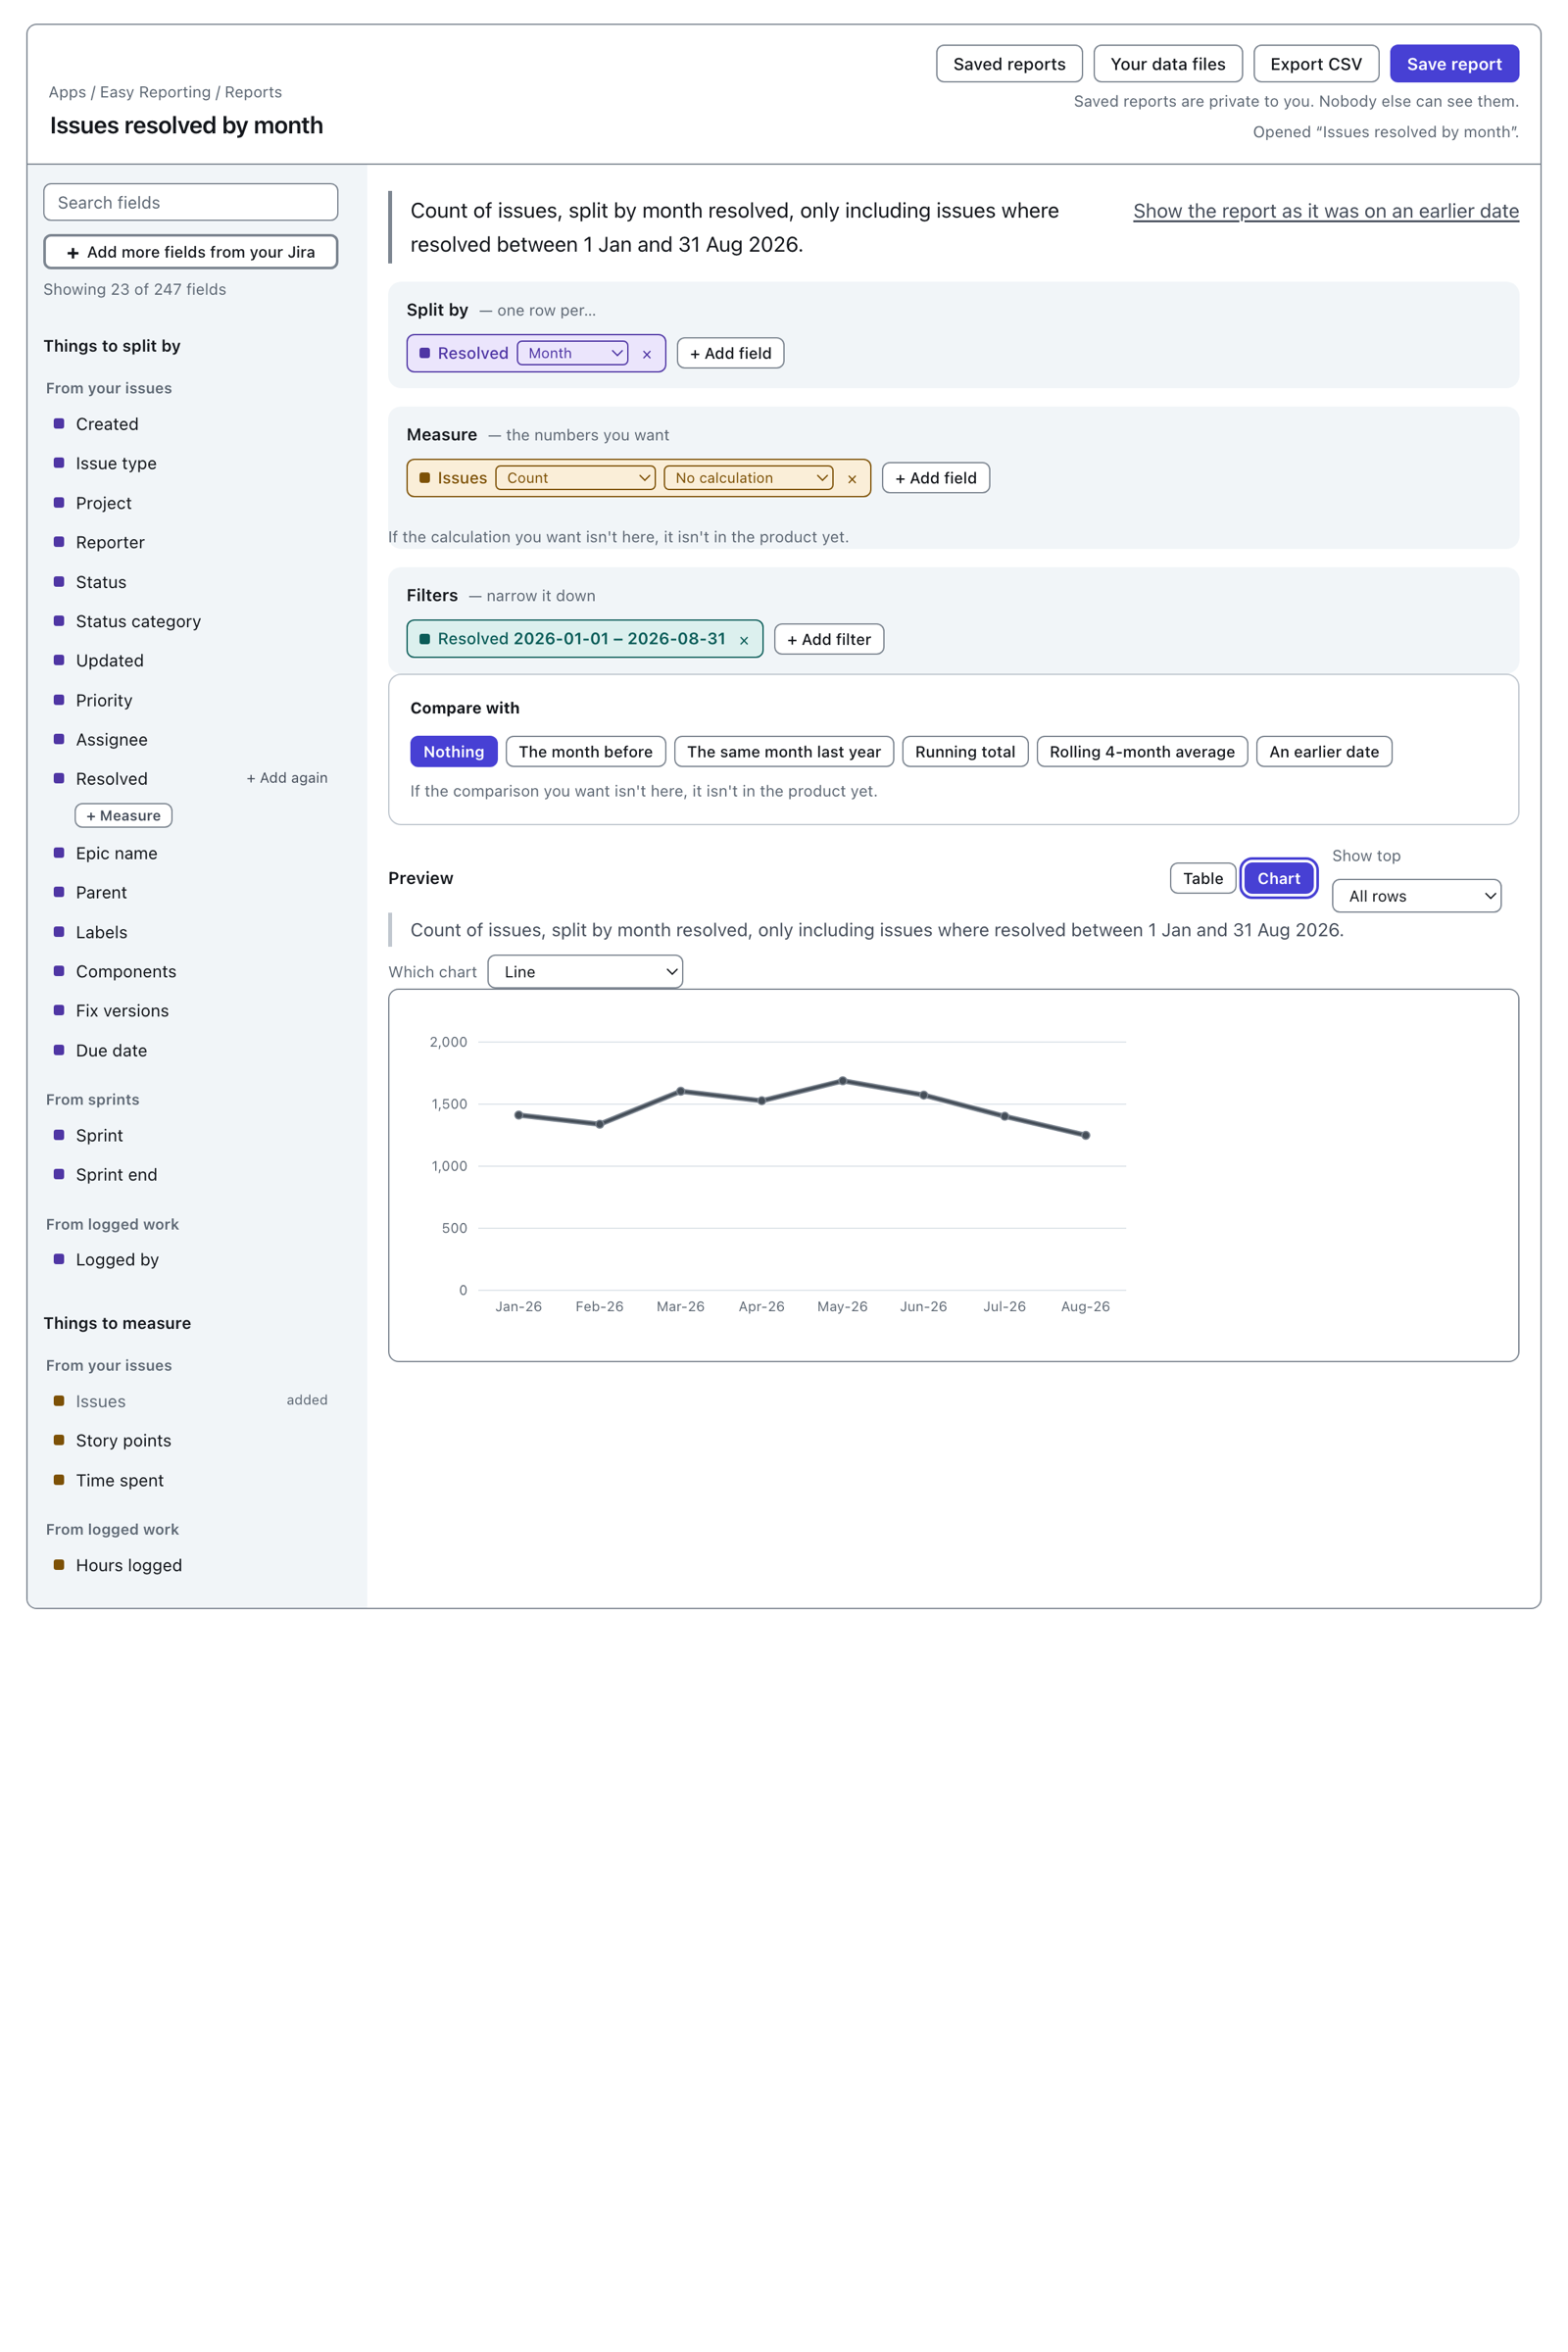Click the Search fields input

(x=191, y=202)
